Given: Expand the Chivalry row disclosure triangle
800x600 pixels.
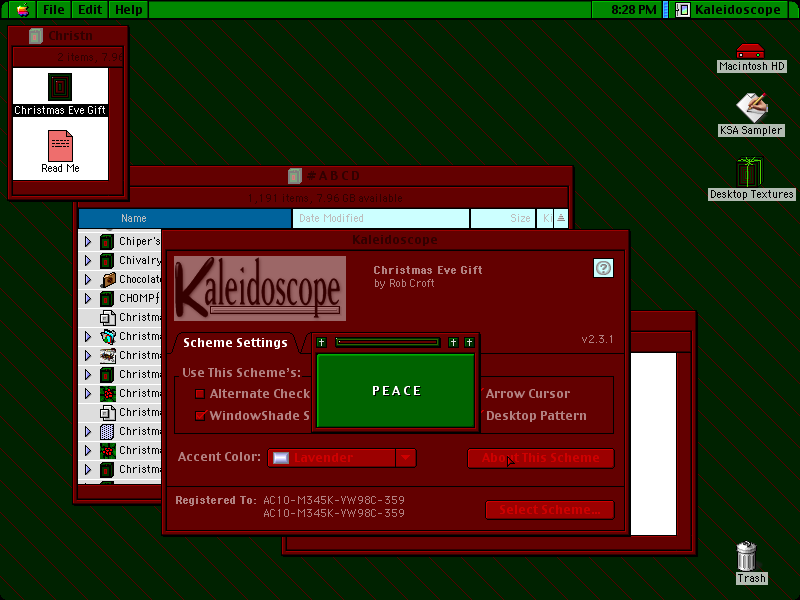Looking at the screenshot, I should pos(88,261).
